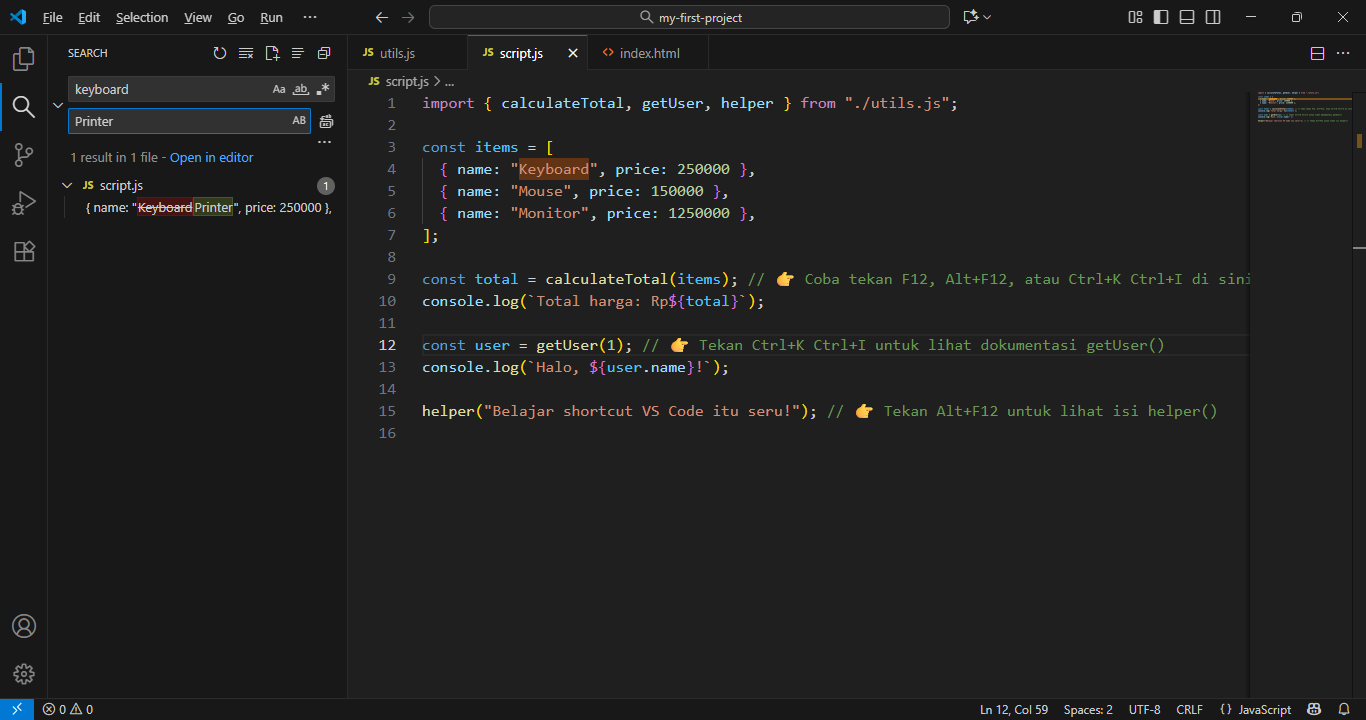Enable Match Case in the search box
The width and height of the screenshot is (1366, 720).
tap(279, 89)
